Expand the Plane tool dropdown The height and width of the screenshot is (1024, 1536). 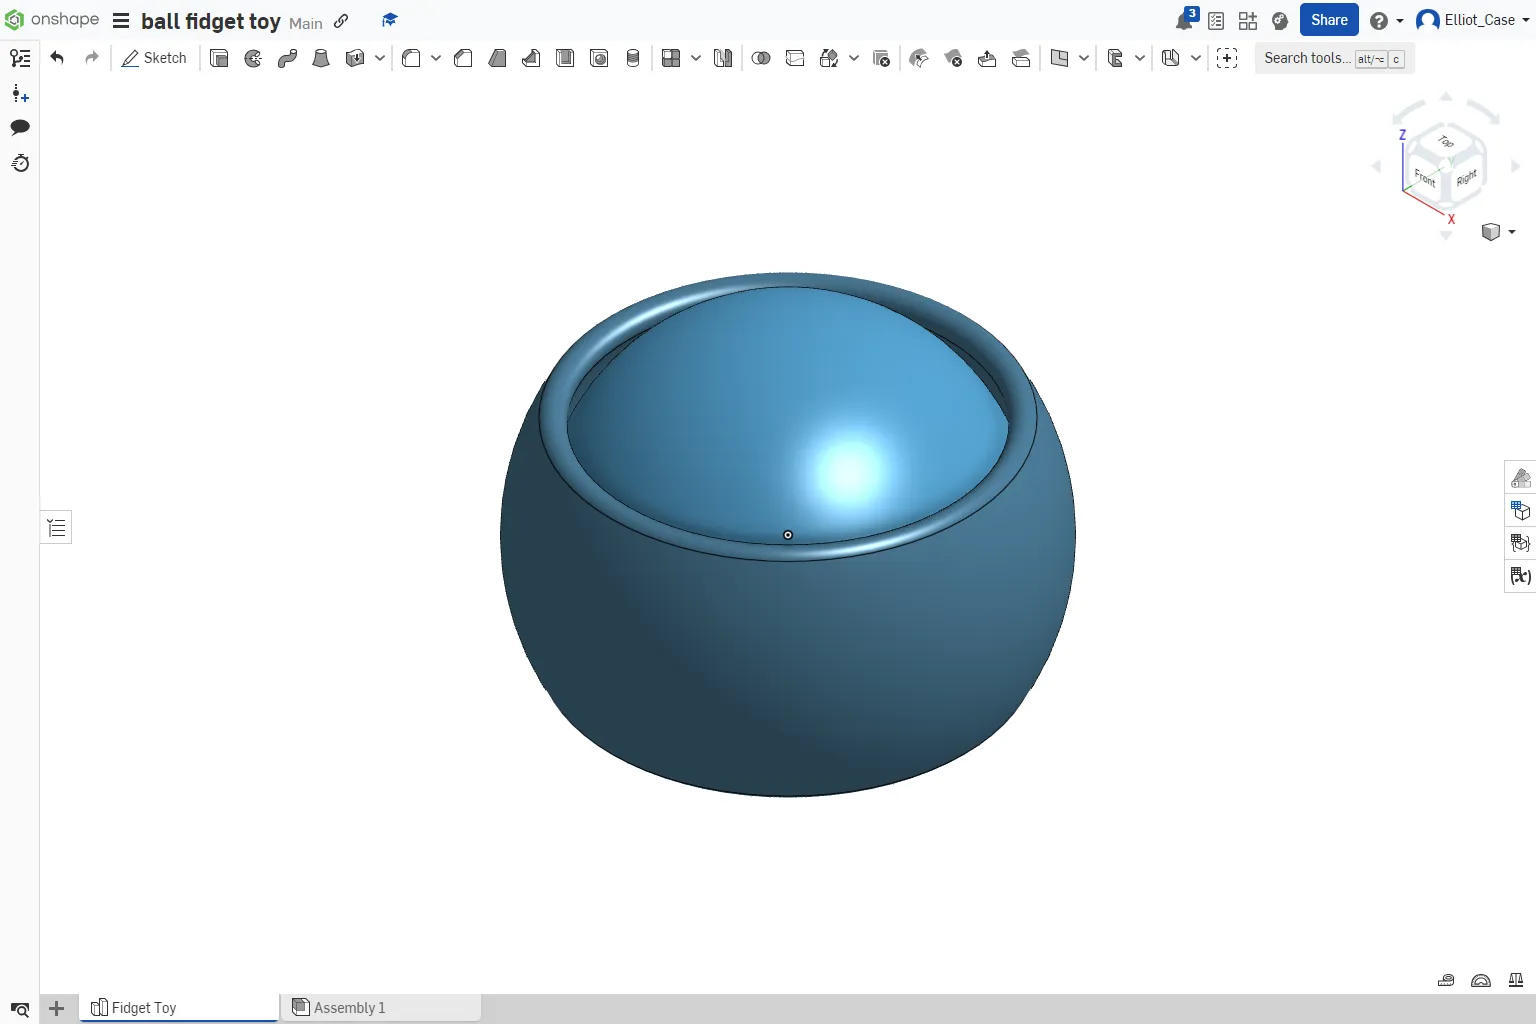[x=1084, y=58]
